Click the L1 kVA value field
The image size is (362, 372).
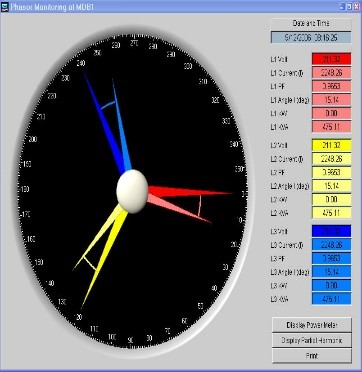click(x=331, y=127)
